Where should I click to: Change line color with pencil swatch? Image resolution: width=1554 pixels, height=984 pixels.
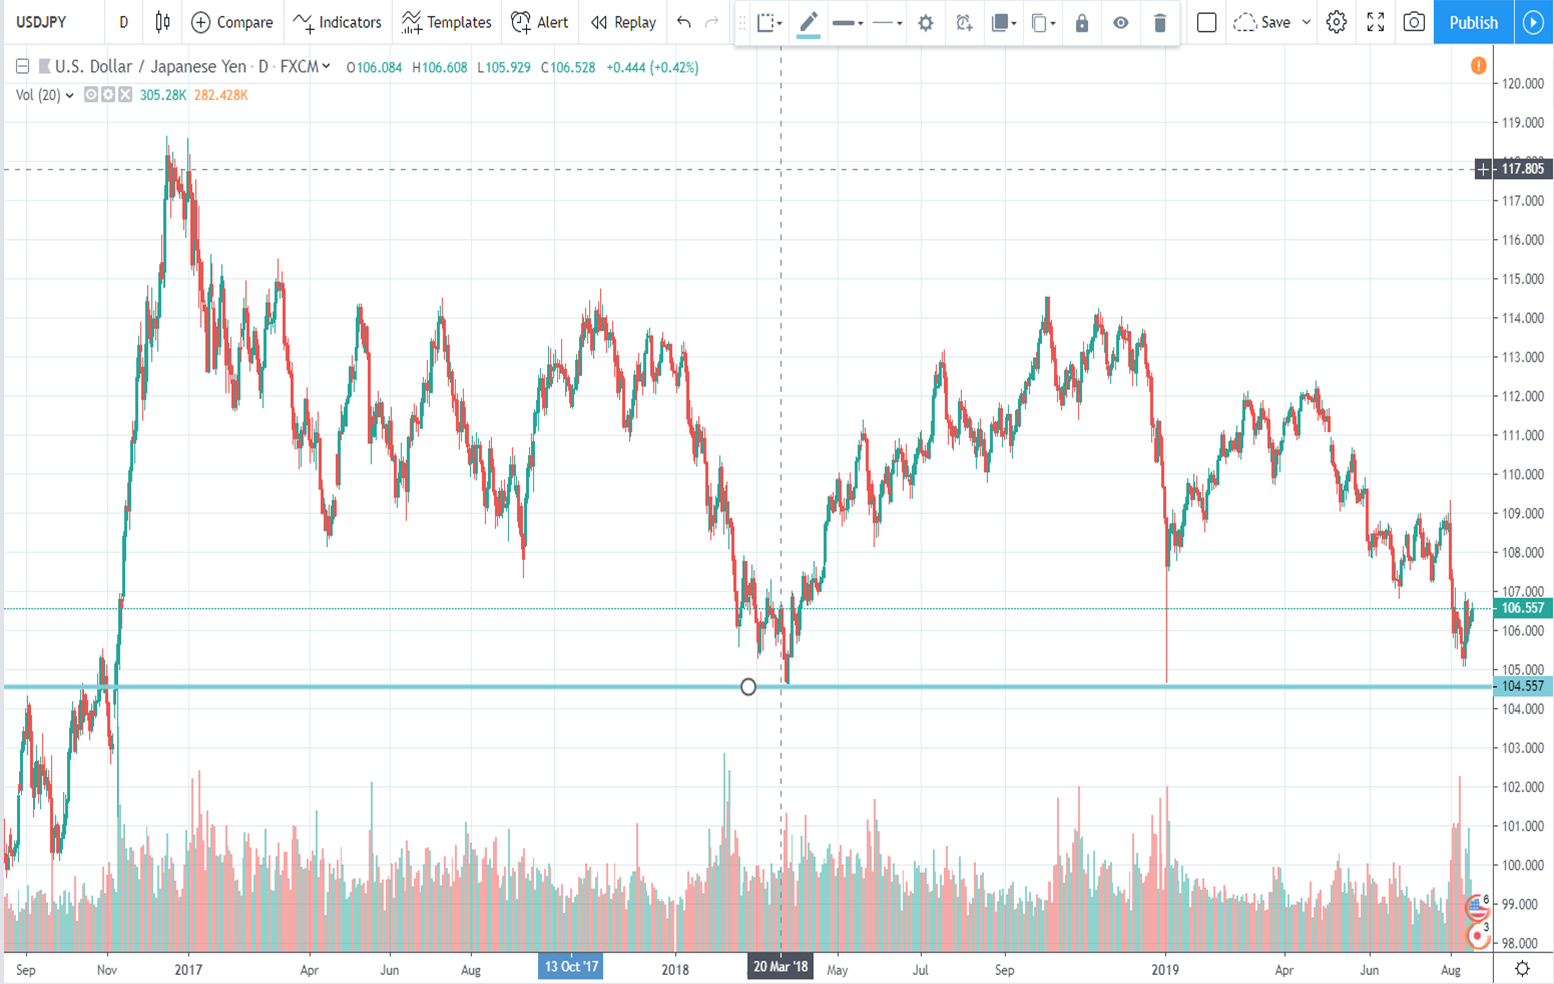pos(808,23)
